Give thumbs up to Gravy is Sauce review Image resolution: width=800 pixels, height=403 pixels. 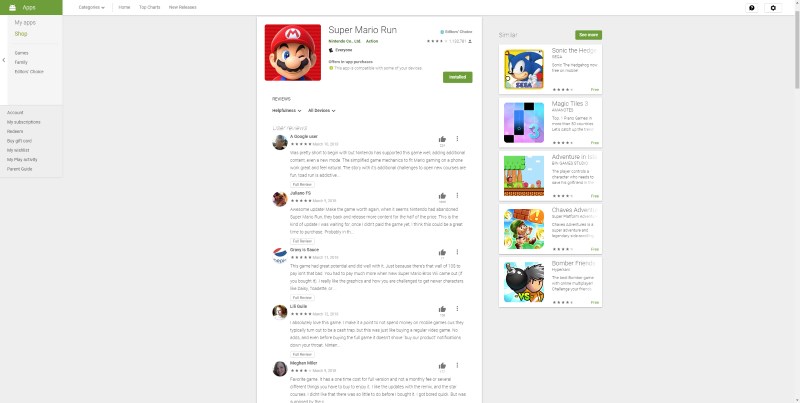tap(442, 252)
